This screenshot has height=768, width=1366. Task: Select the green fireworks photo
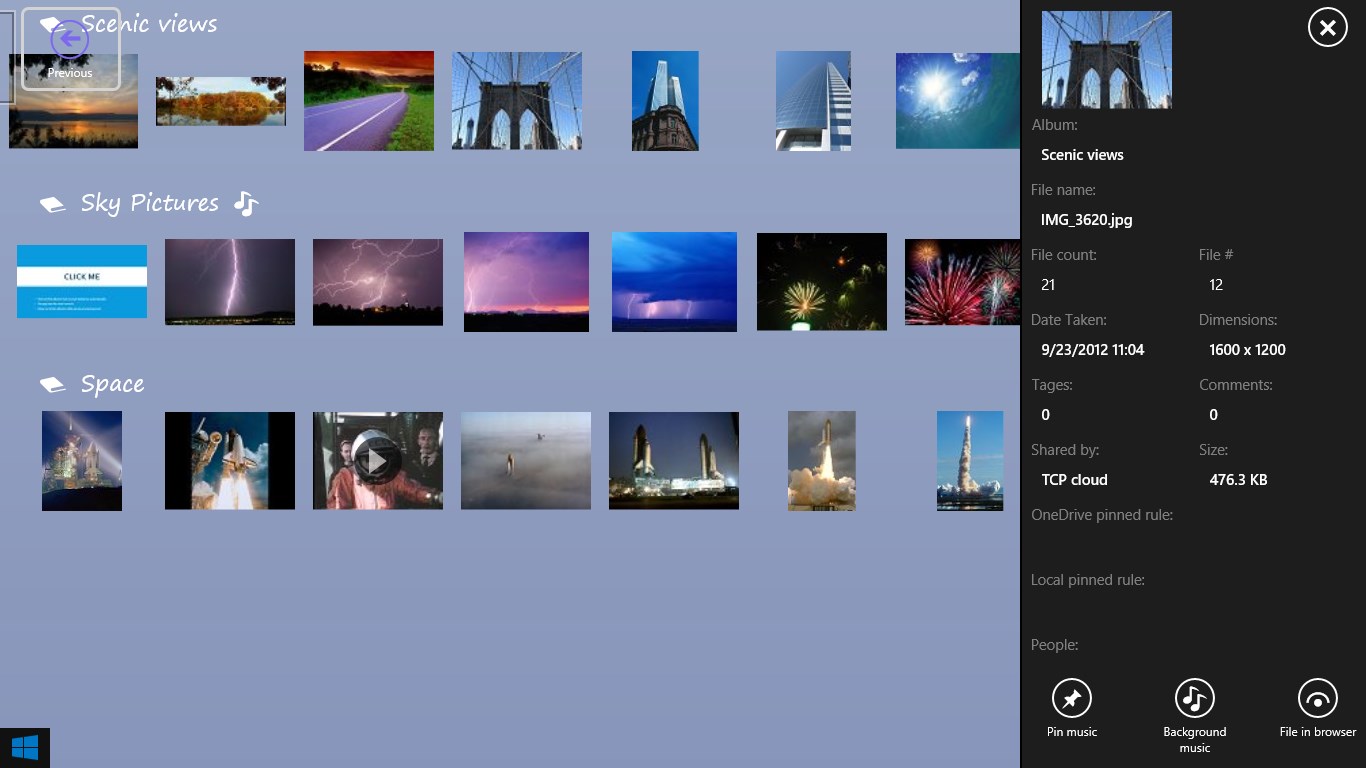[821, 281]
